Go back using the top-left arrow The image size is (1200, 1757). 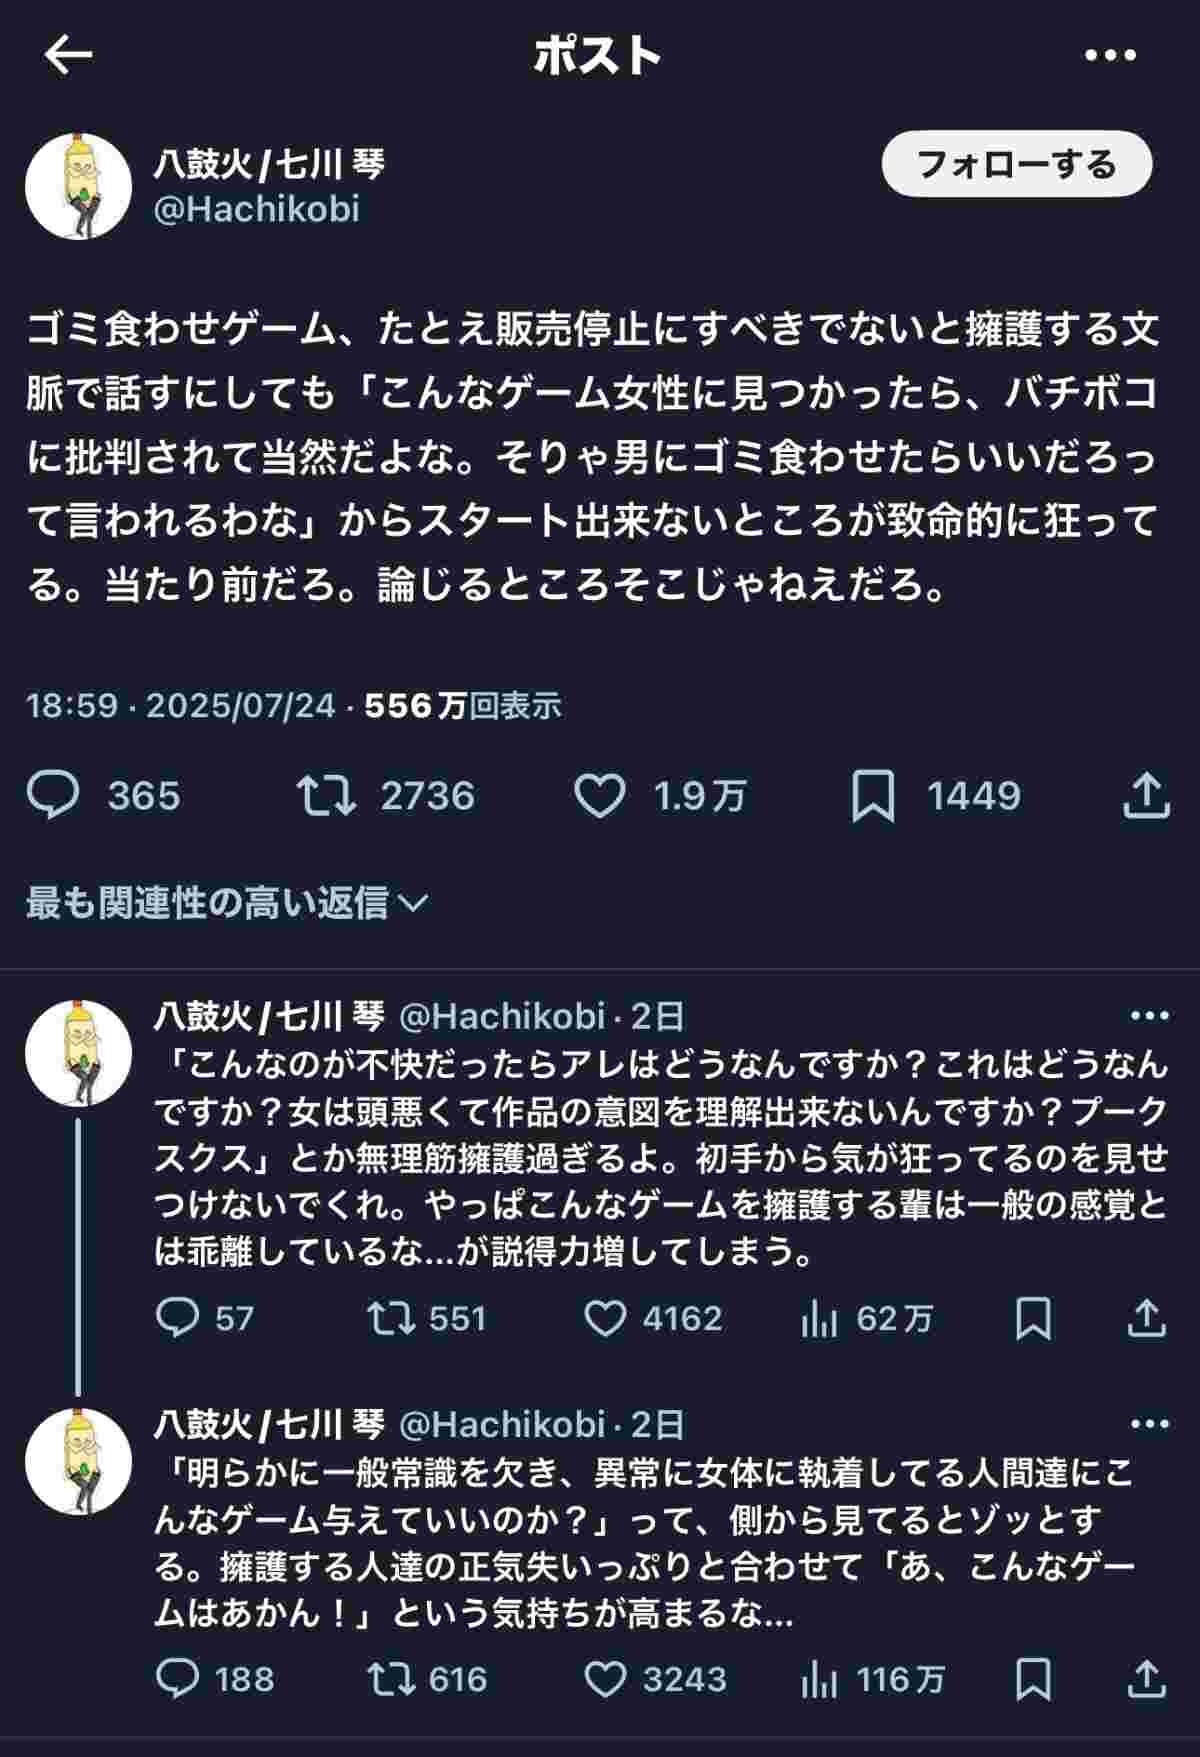(68, 56)
